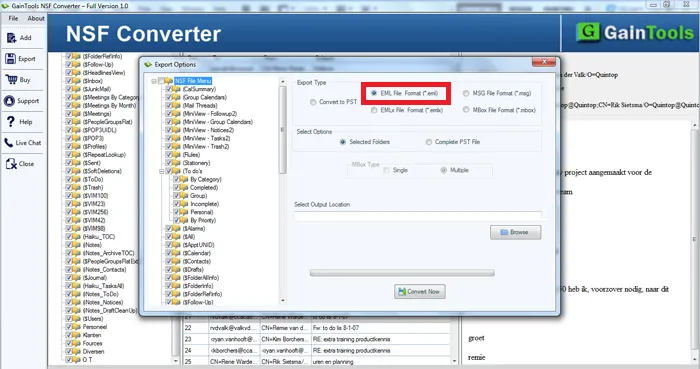
Task: Click folder icon of ($Journal) in main tree
Action: (77, 278)
